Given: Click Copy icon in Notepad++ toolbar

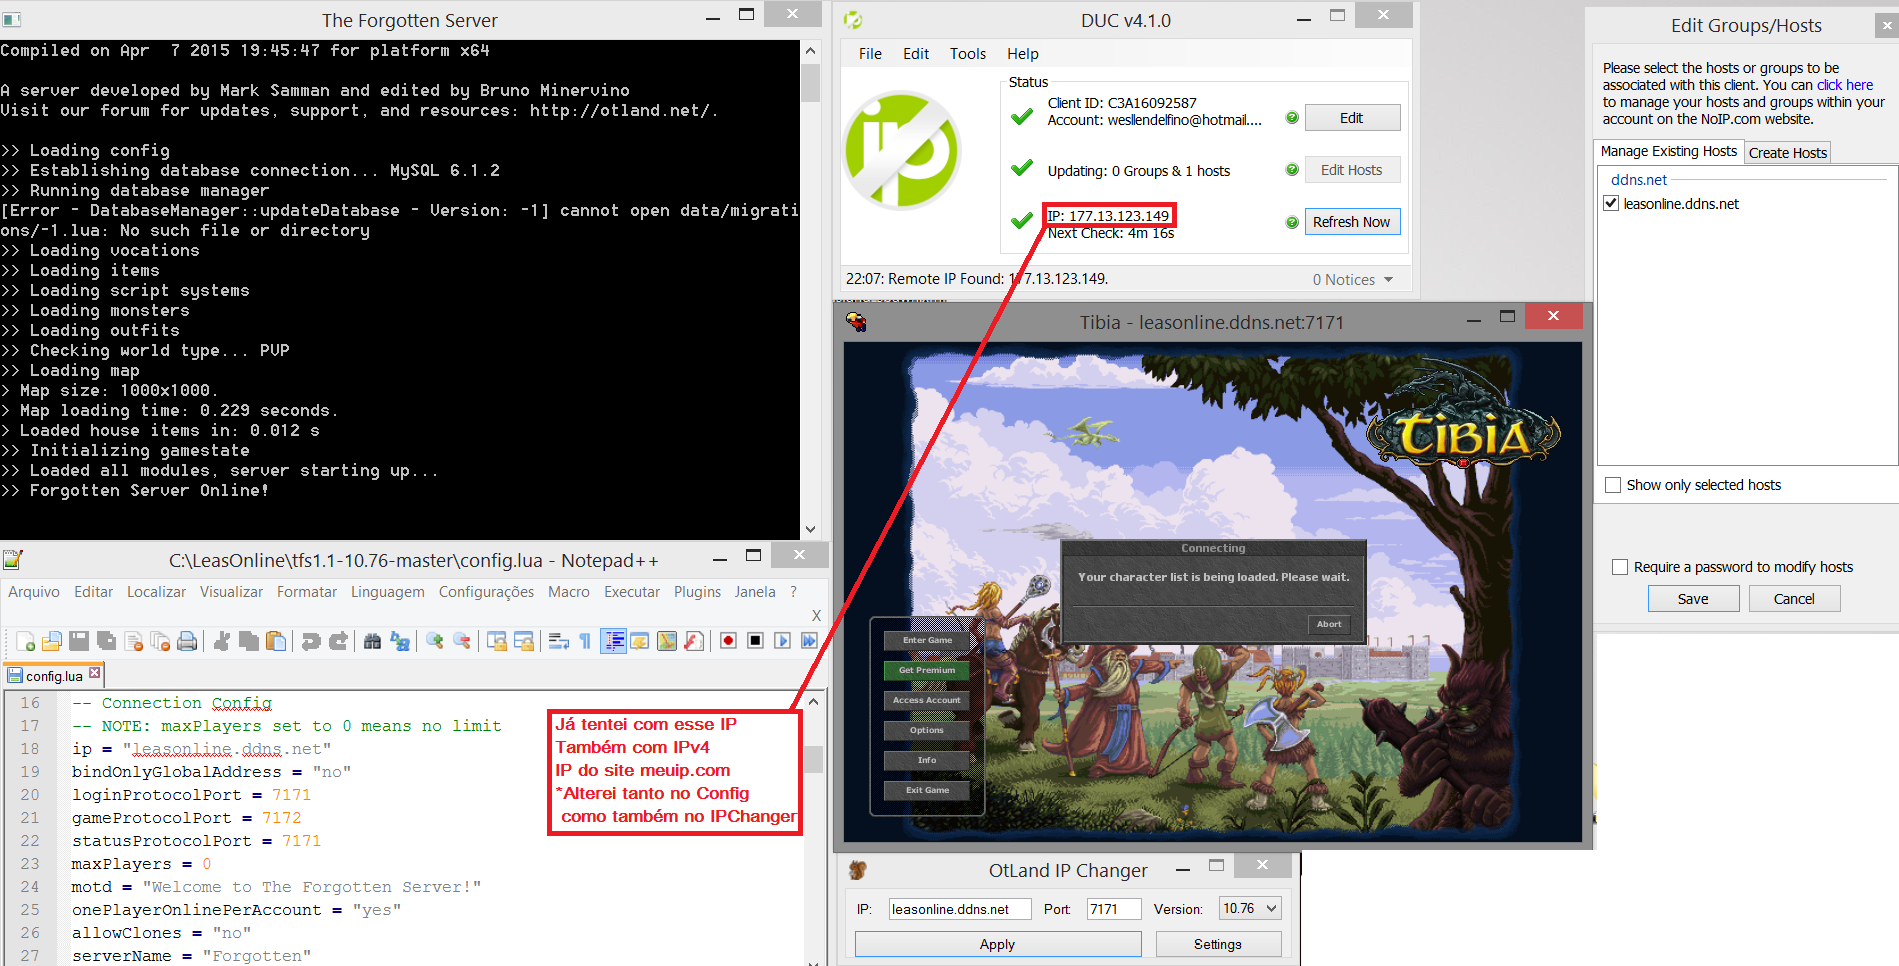Looking at the screenshot, I should [249, 641].
